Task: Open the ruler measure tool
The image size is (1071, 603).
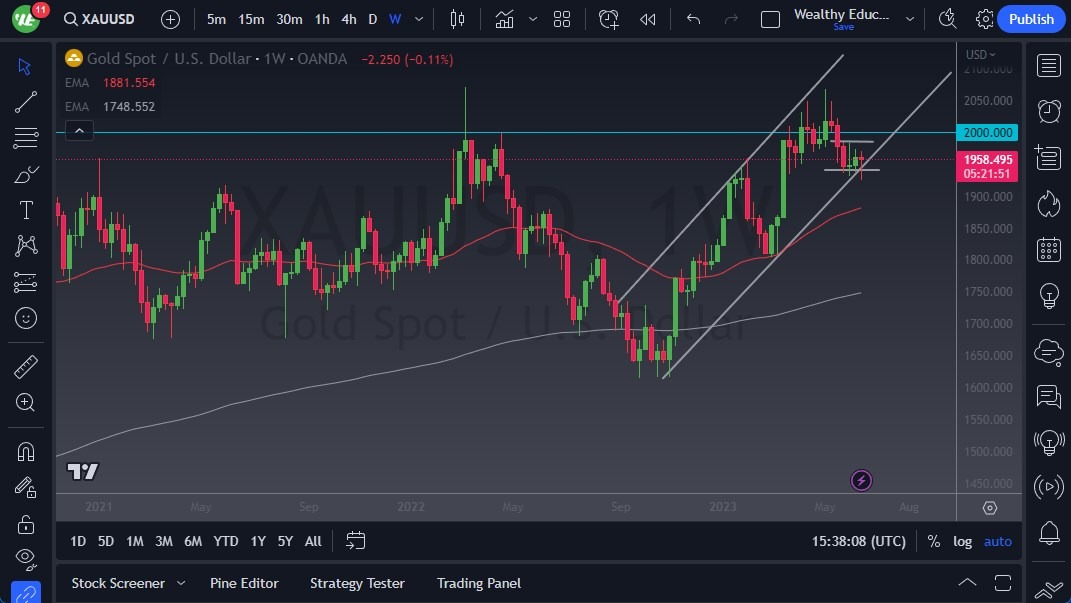Action: click(26, 366)
